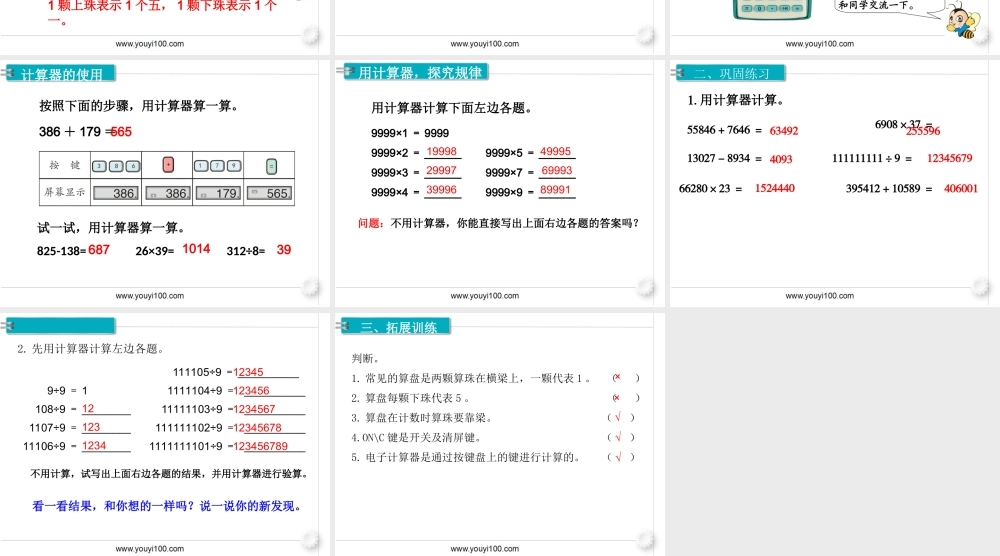Click the 1 7 9 key group
The height and width of the screenshot is (556, 1000).
pos(218,165)
